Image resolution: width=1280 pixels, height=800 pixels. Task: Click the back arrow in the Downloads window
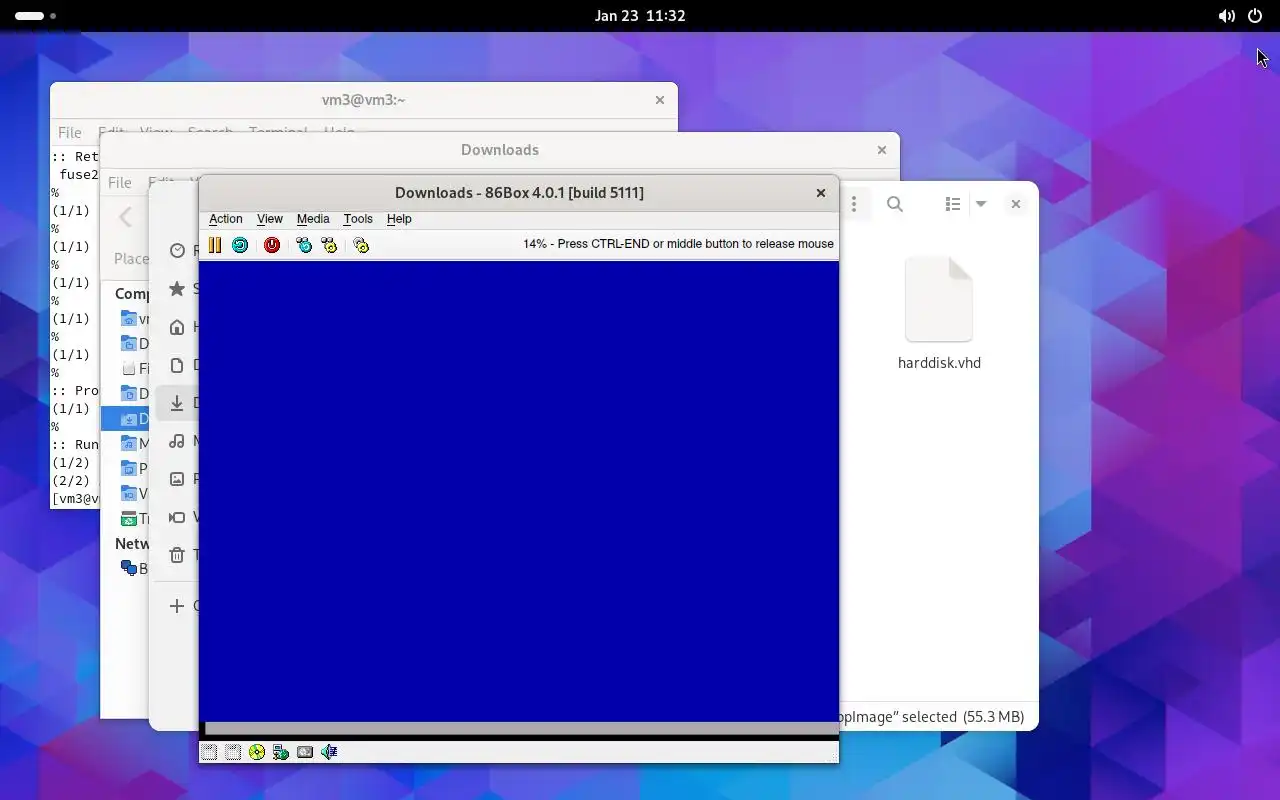[125, 217]
